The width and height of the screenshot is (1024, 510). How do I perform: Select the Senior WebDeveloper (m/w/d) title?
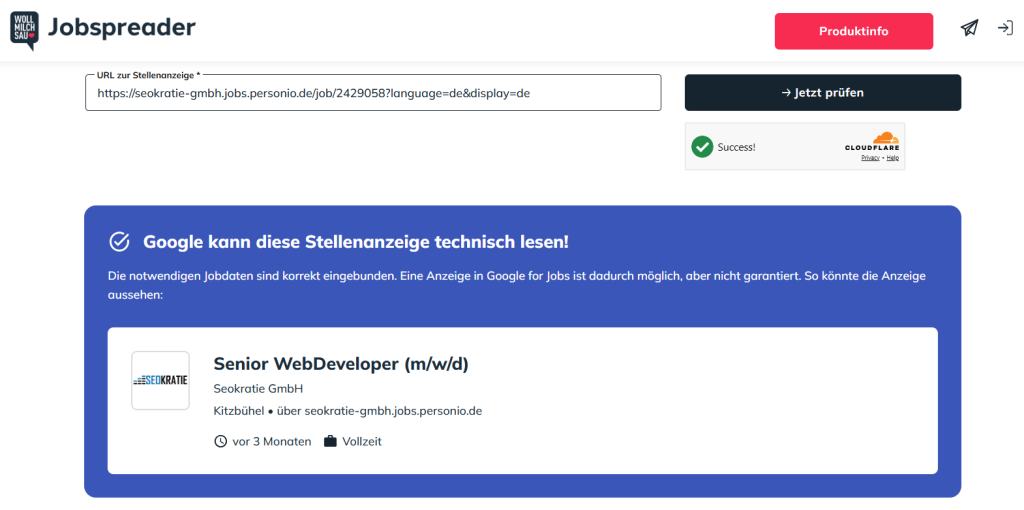[341, 364]
